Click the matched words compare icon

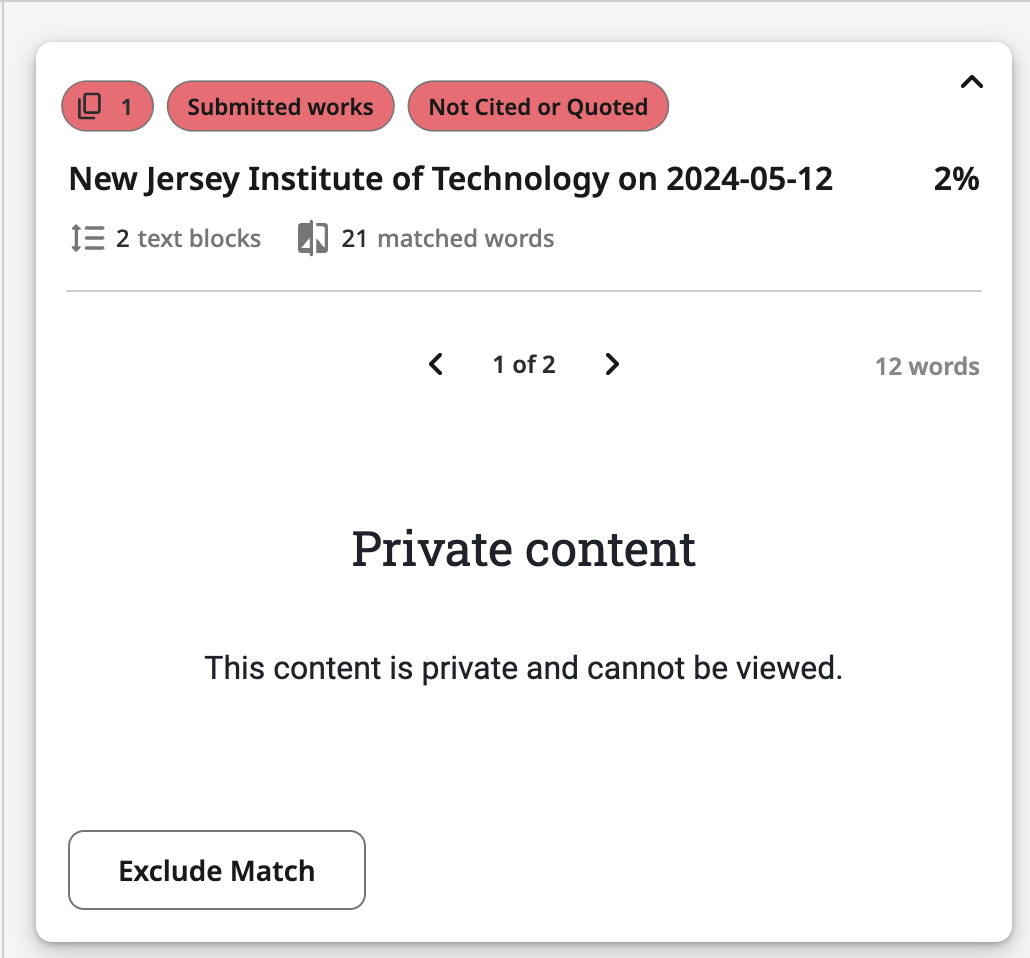click(313, 239)
